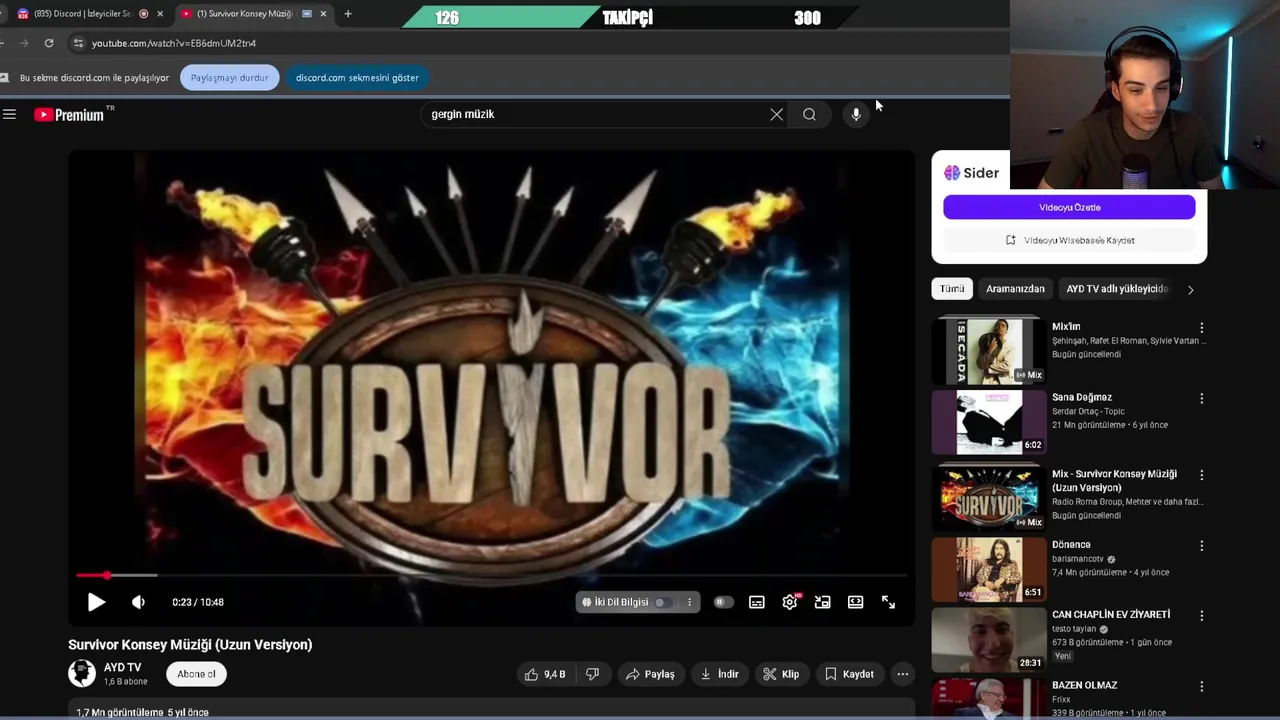Open player settings gear
Screen dimensions: 1280x720
pyautogui.click(x=790, y=602)
